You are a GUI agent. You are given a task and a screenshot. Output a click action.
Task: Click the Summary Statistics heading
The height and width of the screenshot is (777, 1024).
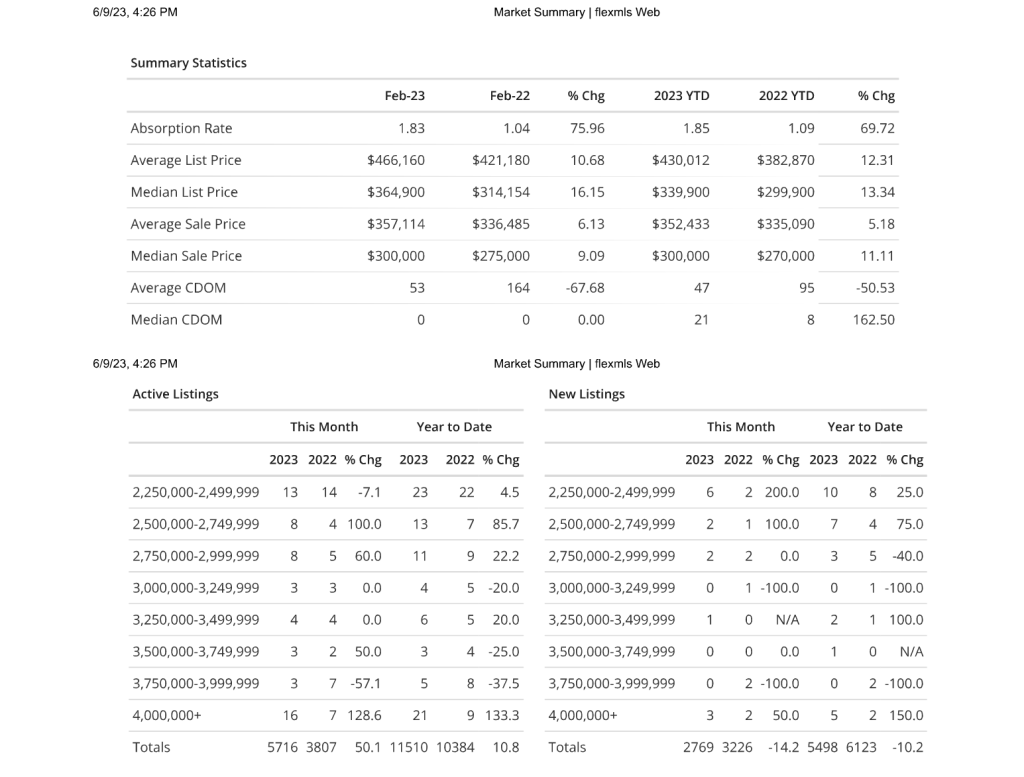point(188,63)
